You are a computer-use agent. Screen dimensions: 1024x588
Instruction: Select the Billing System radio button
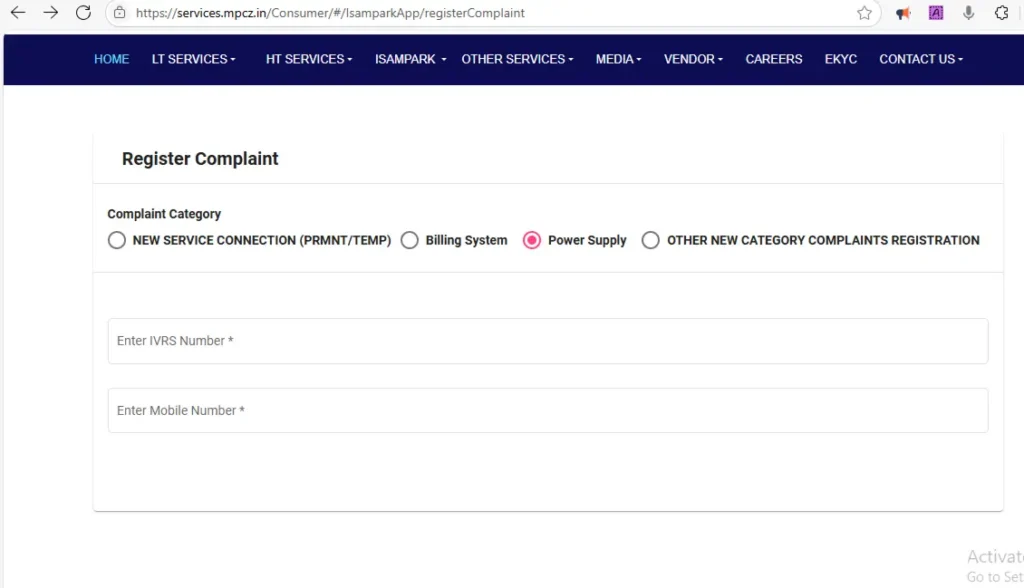[x=409, y=240]
